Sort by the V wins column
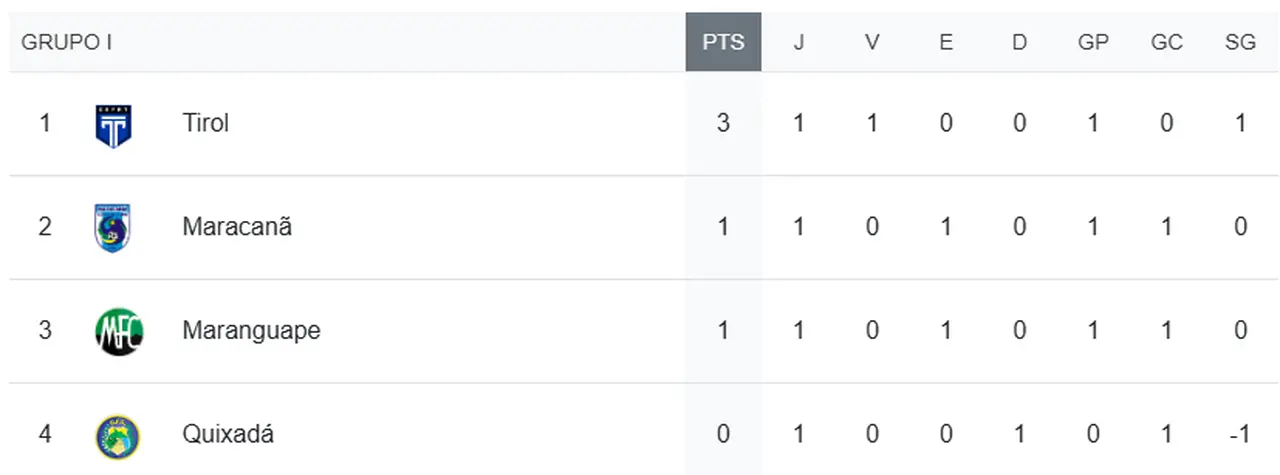This screenshot has width=1280, height=475. pyautogui.click(x=872, y=42)
